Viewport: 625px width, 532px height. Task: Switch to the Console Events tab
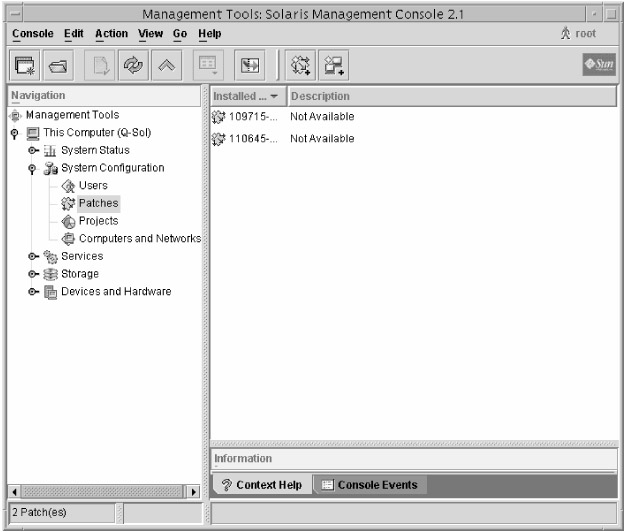[x=369, y=485]
